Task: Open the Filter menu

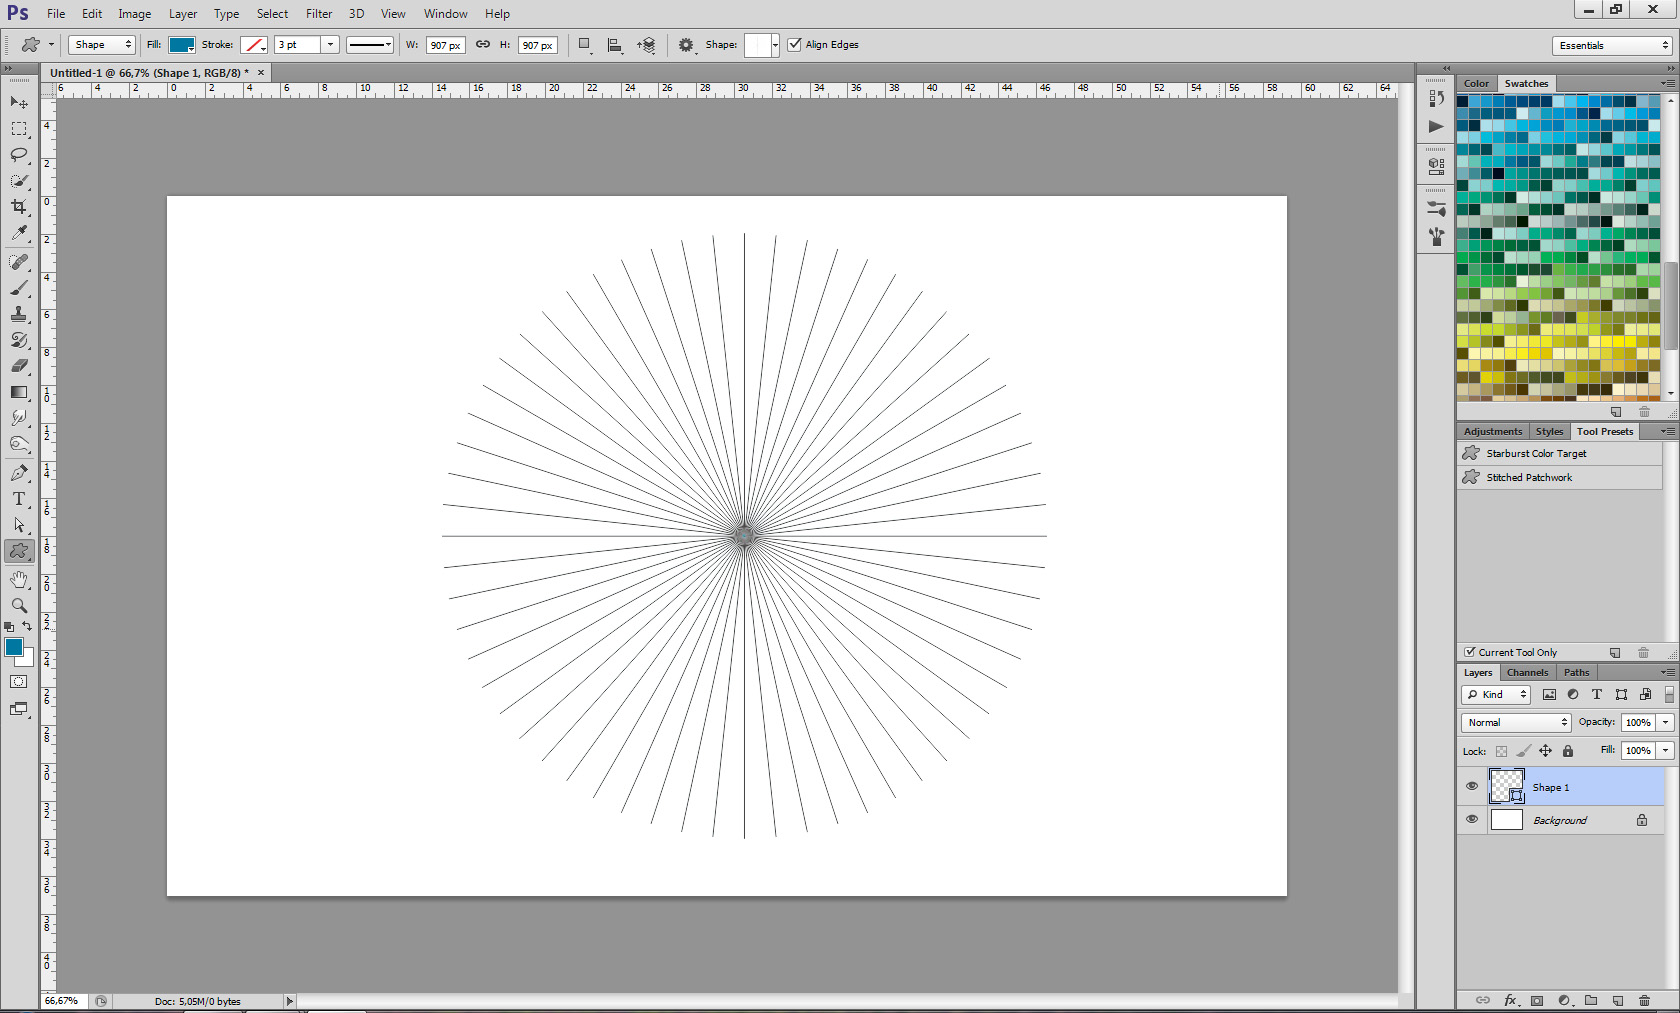Action: [x=319, y=14]
